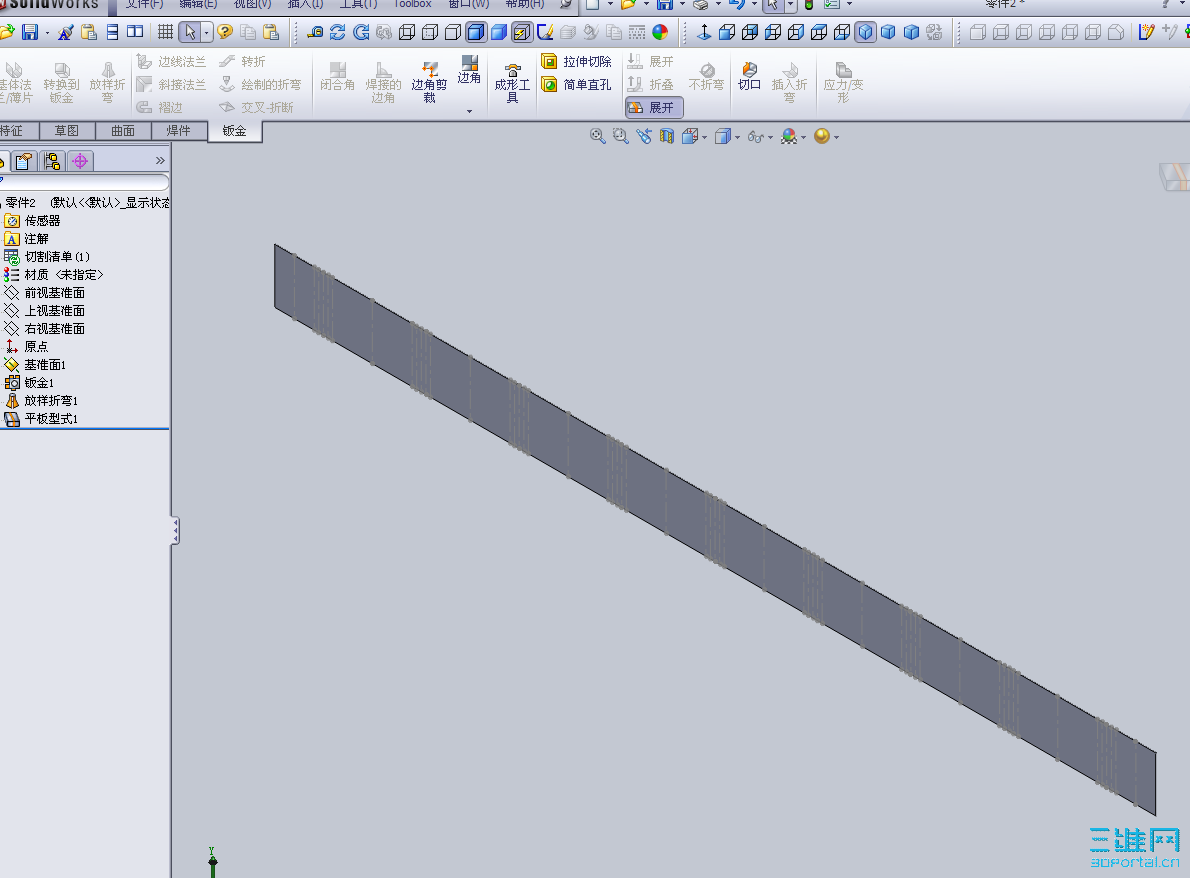Image resolution: width=1190 pixels, height=878 pixels.
Task: Click the Hem (褶边) button
Action: 160,108
